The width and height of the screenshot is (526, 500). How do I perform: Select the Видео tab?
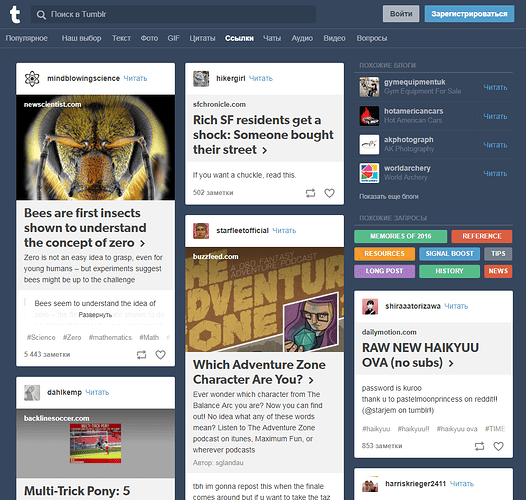tap(334, 38)
